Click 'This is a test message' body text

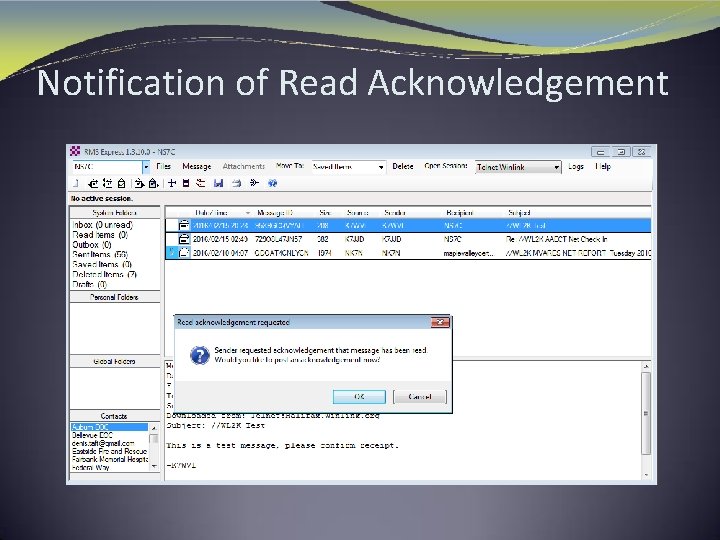tap(282, 445)
